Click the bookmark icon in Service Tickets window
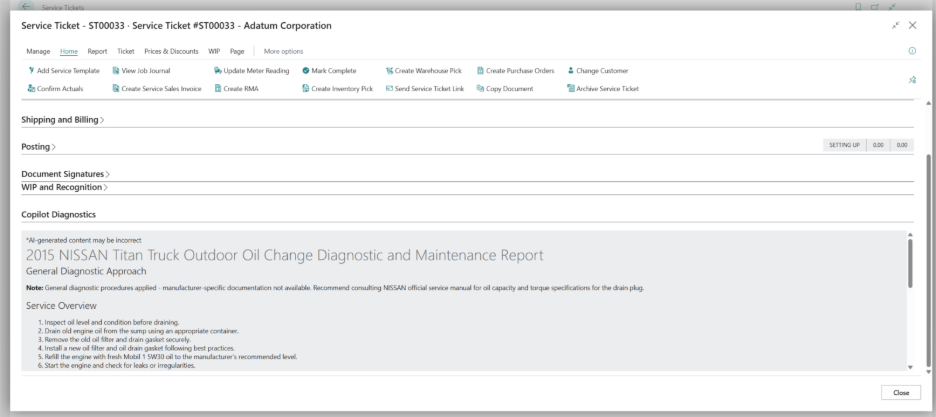This screenshot has height=417, width=936. tap(858, 7)
